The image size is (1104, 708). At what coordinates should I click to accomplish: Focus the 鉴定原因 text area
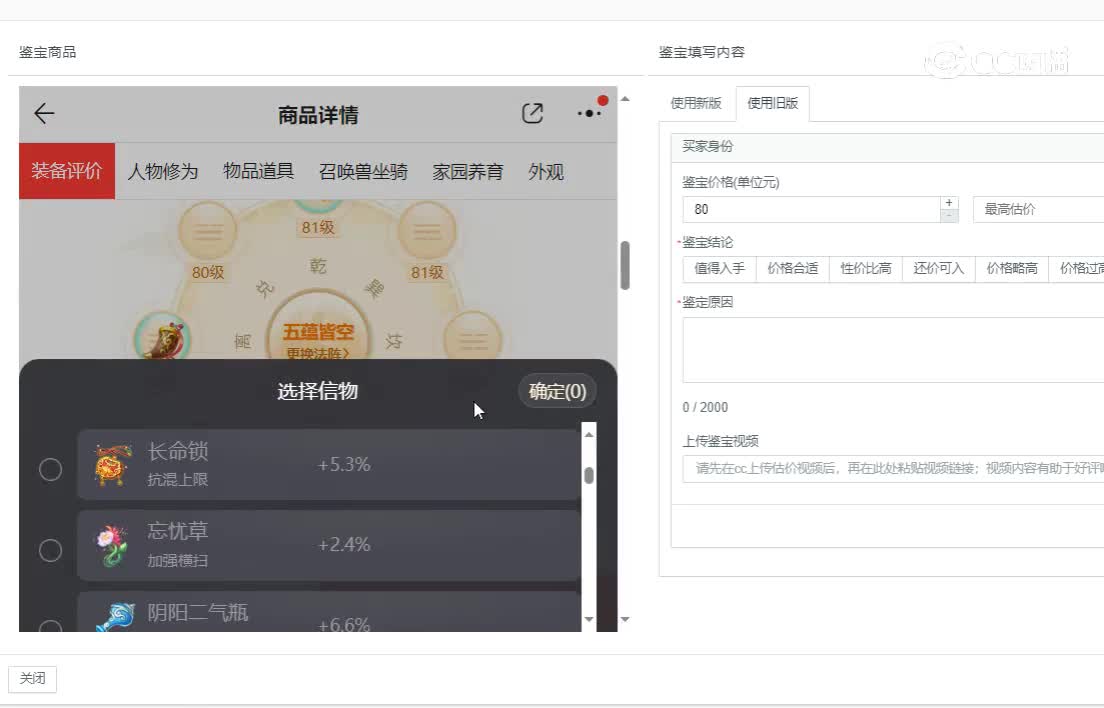coord(893,350)
